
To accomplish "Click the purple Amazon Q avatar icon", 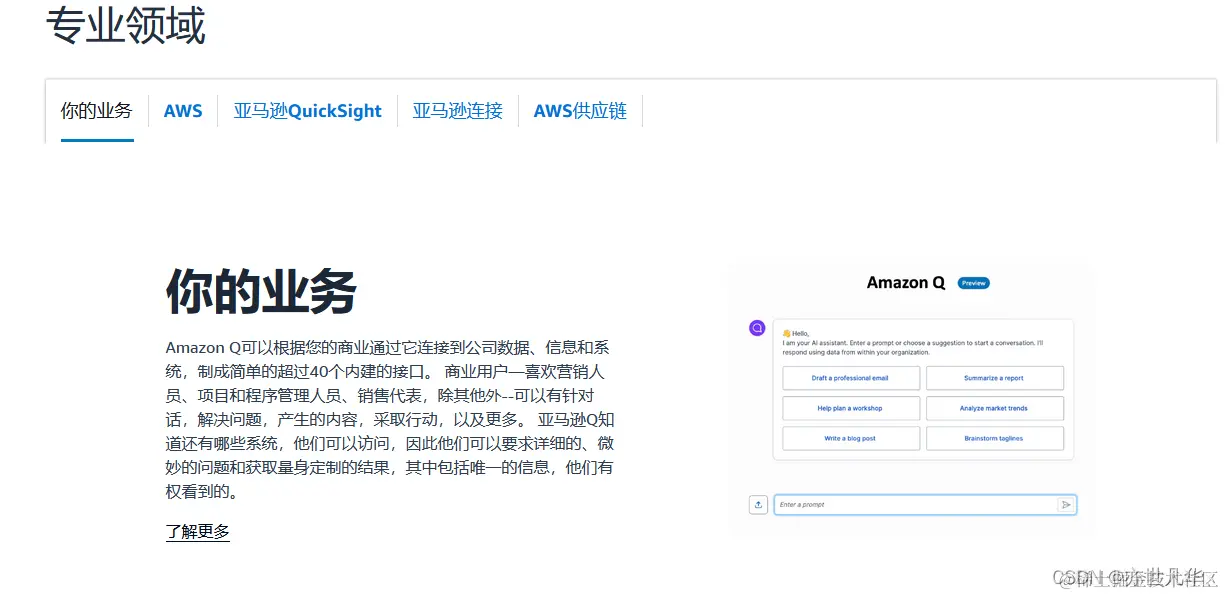I will pyautogui.click(x=757, y=328).
